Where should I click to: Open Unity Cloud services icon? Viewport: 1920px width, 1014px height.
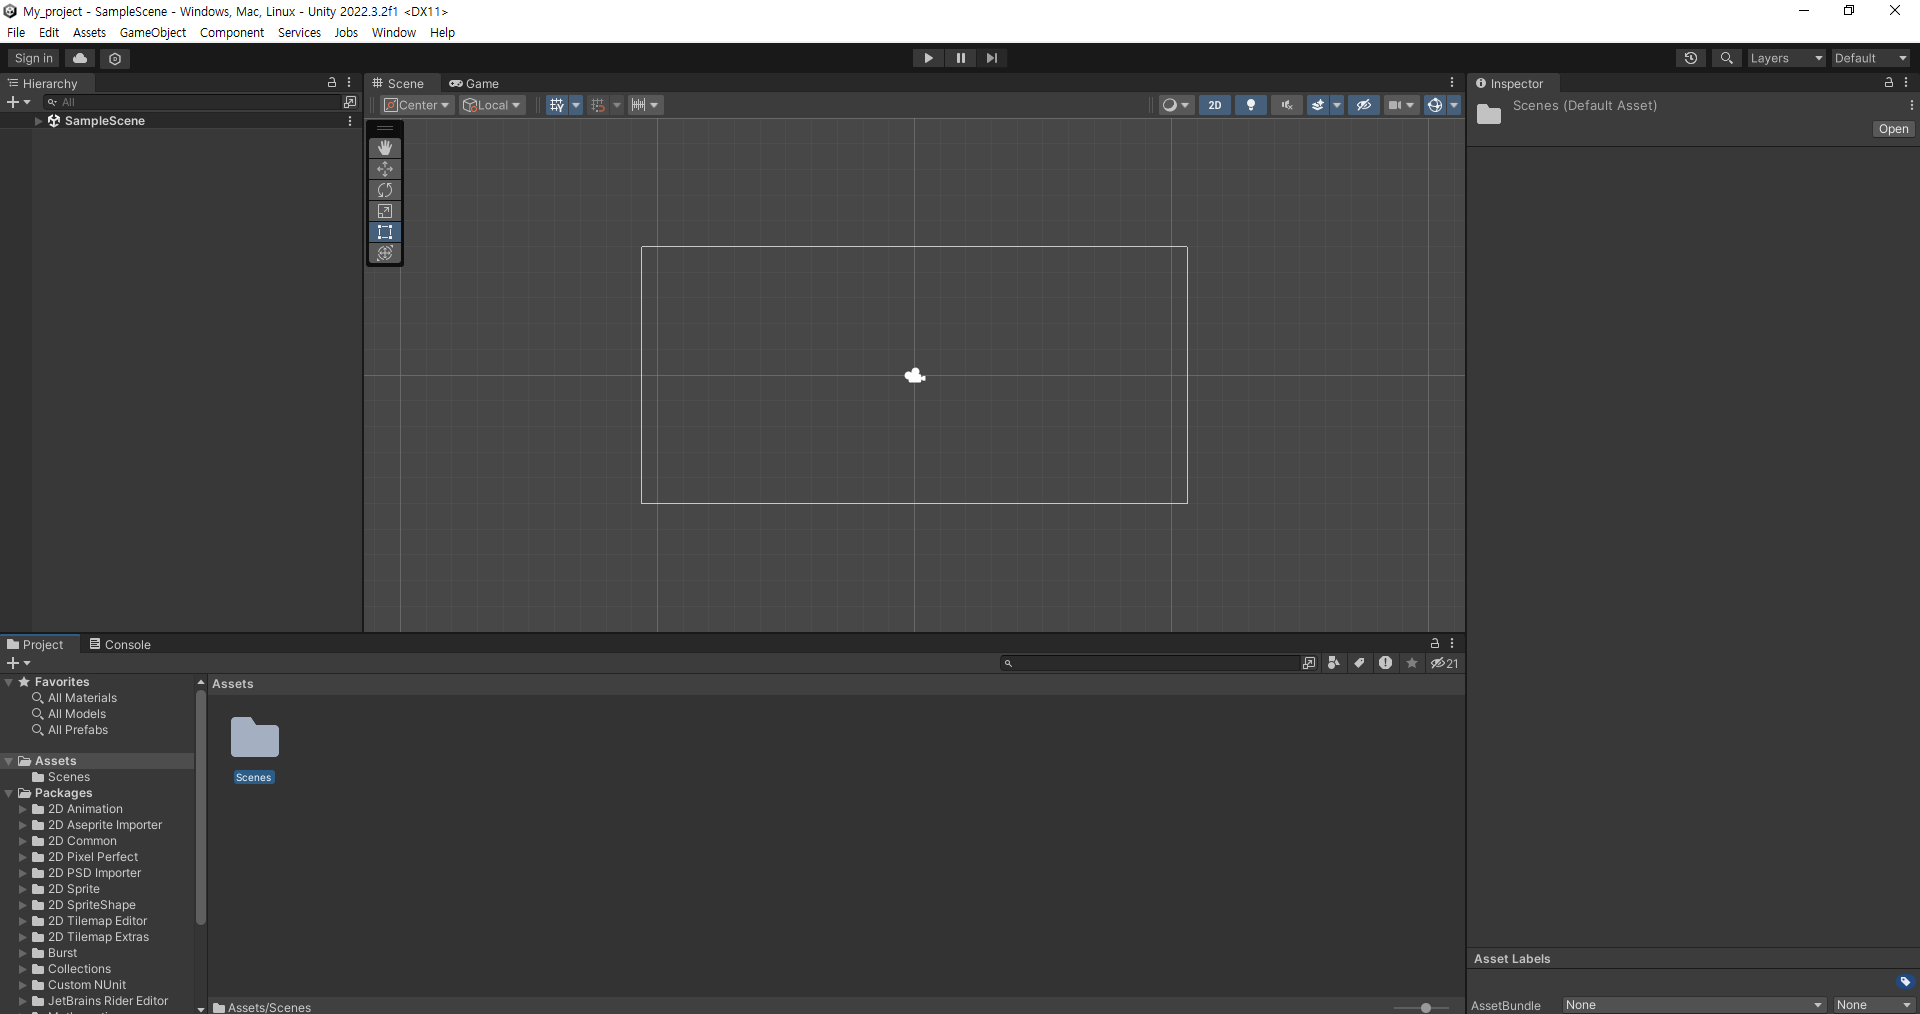click(x=81, y=58)
